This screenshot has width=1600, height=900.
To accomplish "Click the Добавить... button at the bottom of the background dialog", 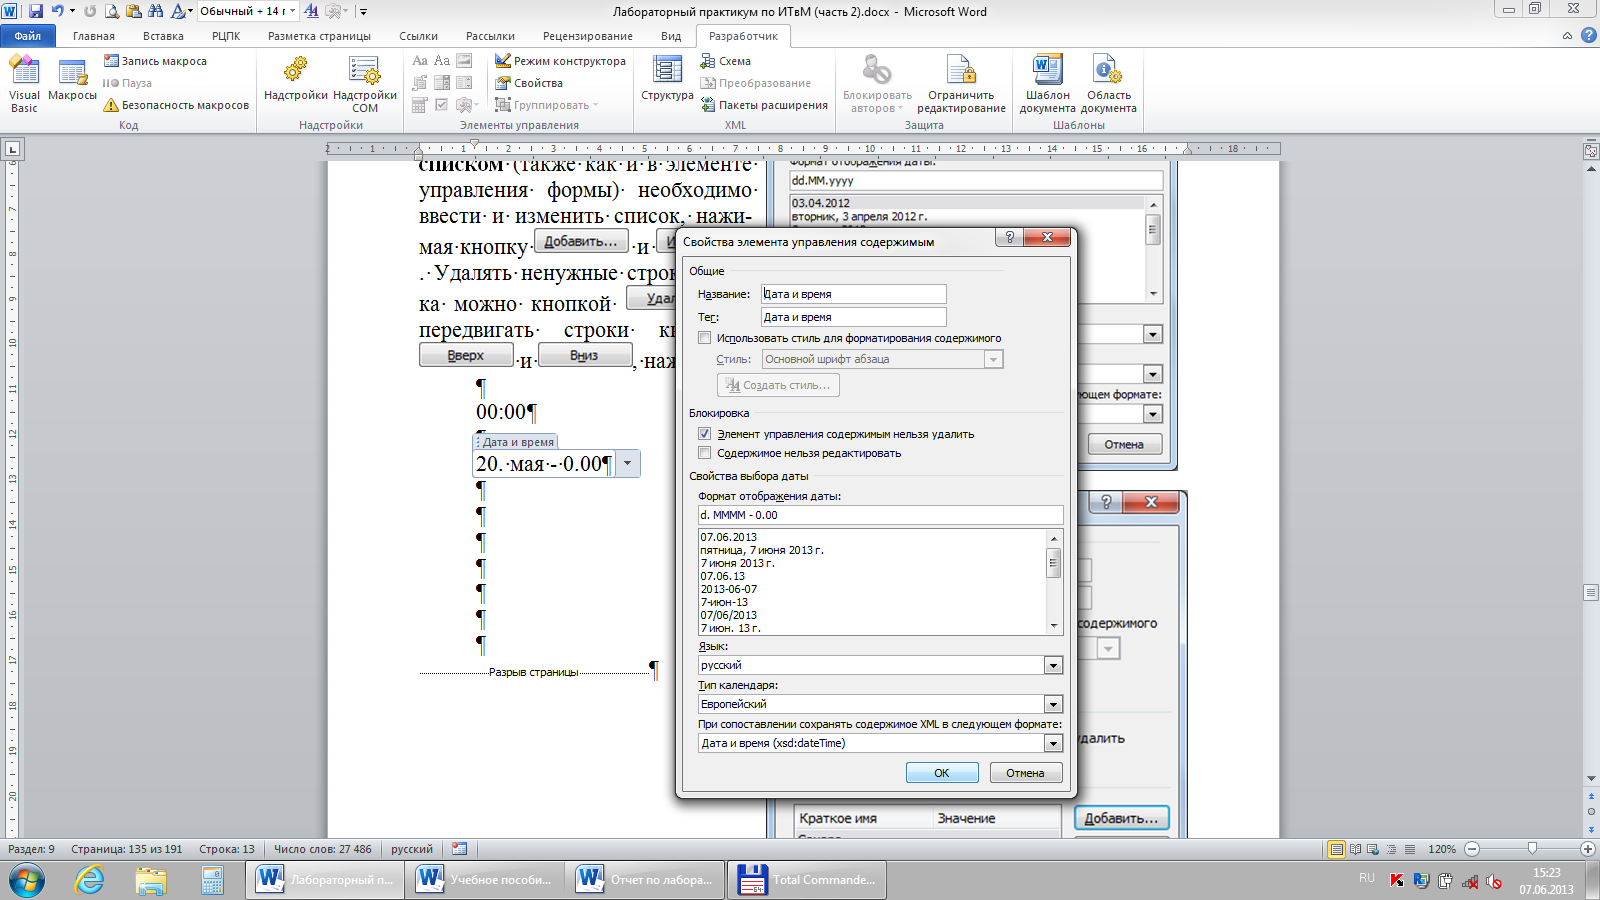I will pyautogui.click(x=1121, y=818).
